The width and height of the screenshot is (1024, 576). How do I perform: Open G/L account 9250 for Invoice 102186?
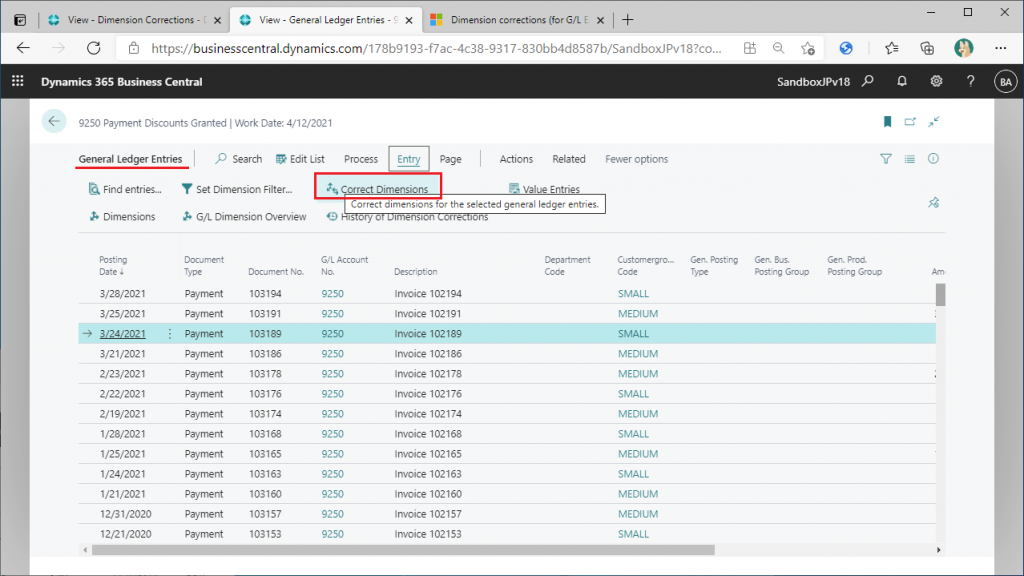332,354
